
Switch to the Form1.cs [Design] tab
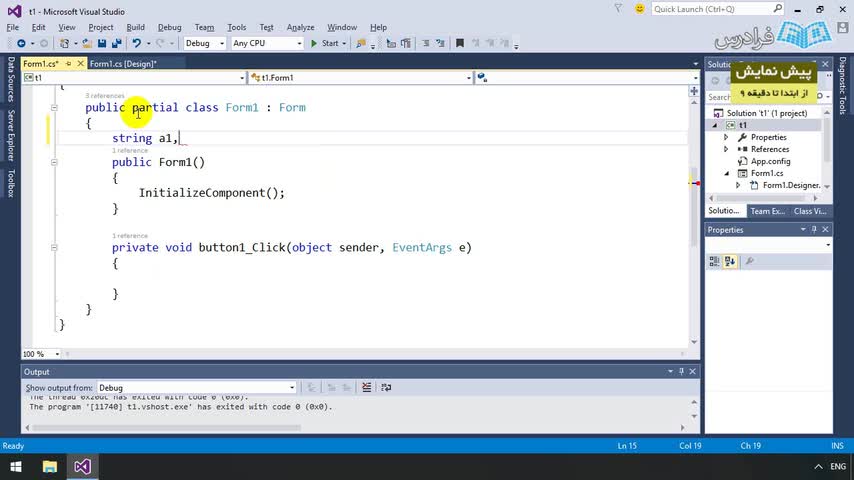pyautogui.click(x=123, y=64)
